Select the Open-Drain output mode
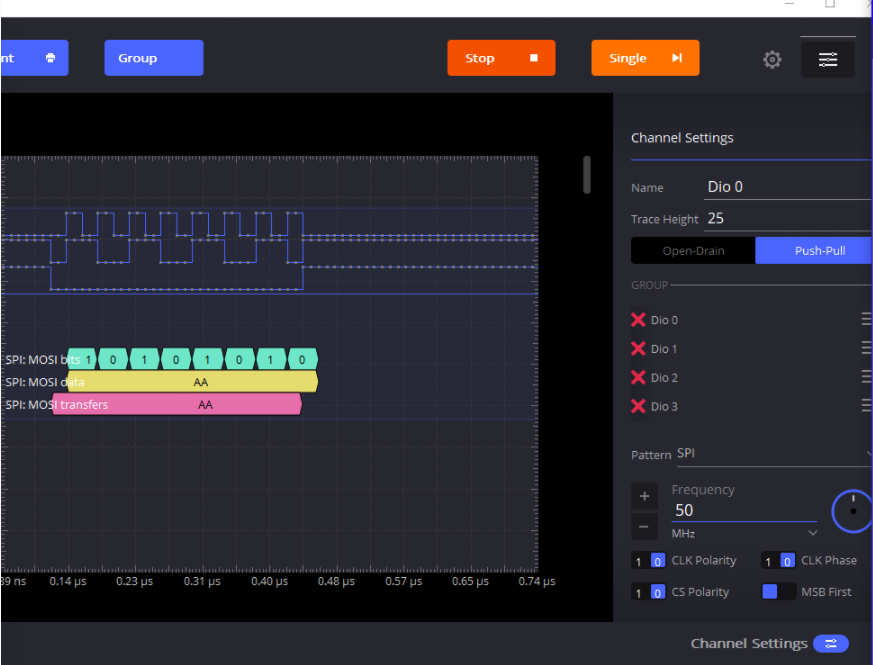The height and width of the screenshot is (665, 873). 693,251
